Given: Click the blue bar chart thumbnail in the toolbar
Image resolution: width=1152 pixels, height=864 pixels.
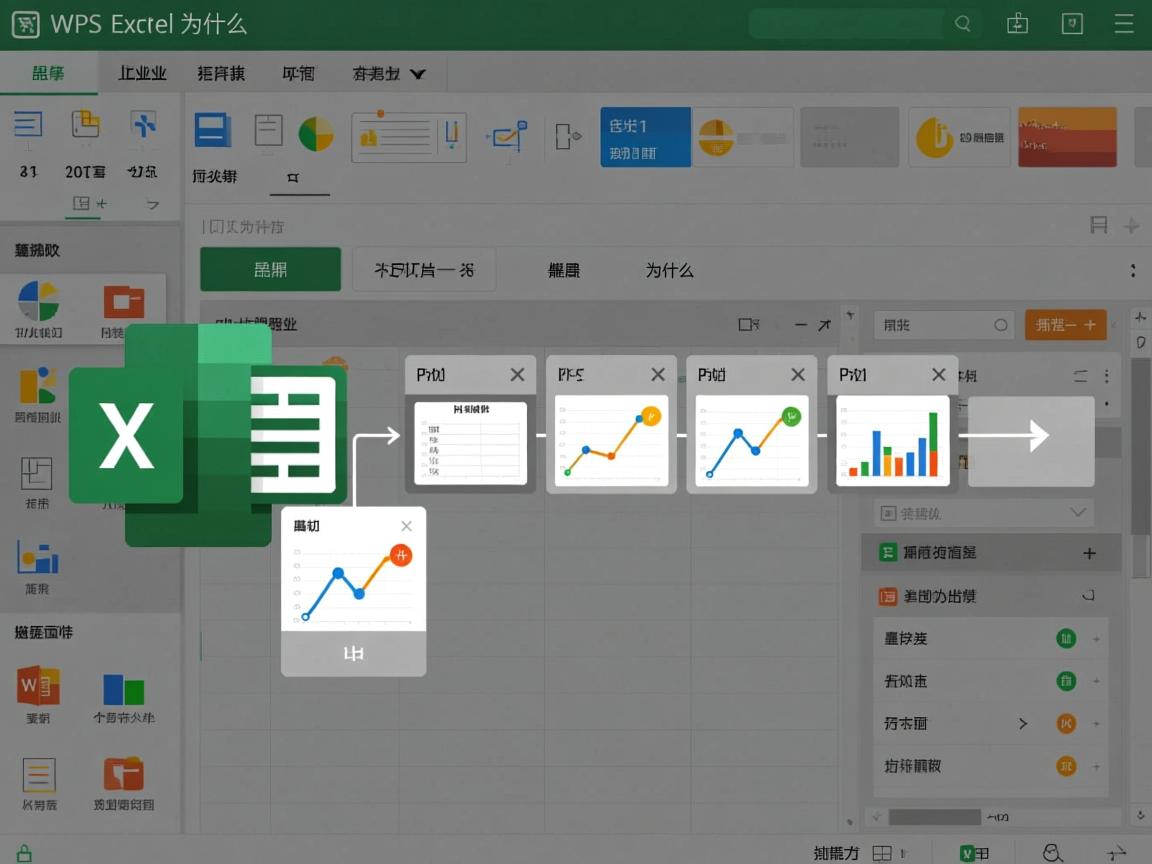Looking at the screenshot, I should [x=645, y=136].
